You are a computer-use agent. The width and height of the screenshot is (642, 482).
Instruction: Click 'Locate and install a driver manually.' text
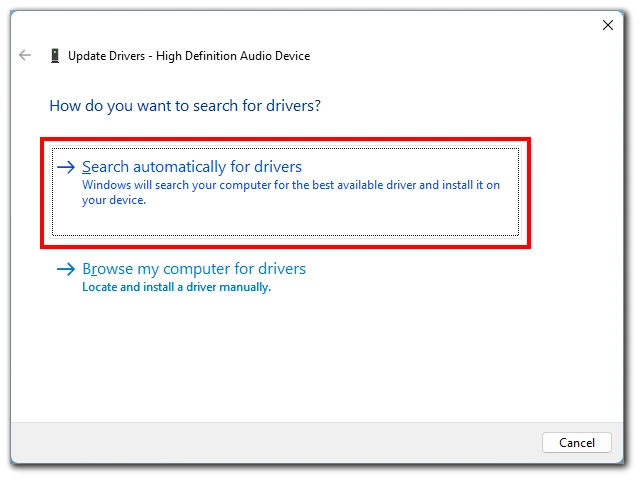(176, 287)
